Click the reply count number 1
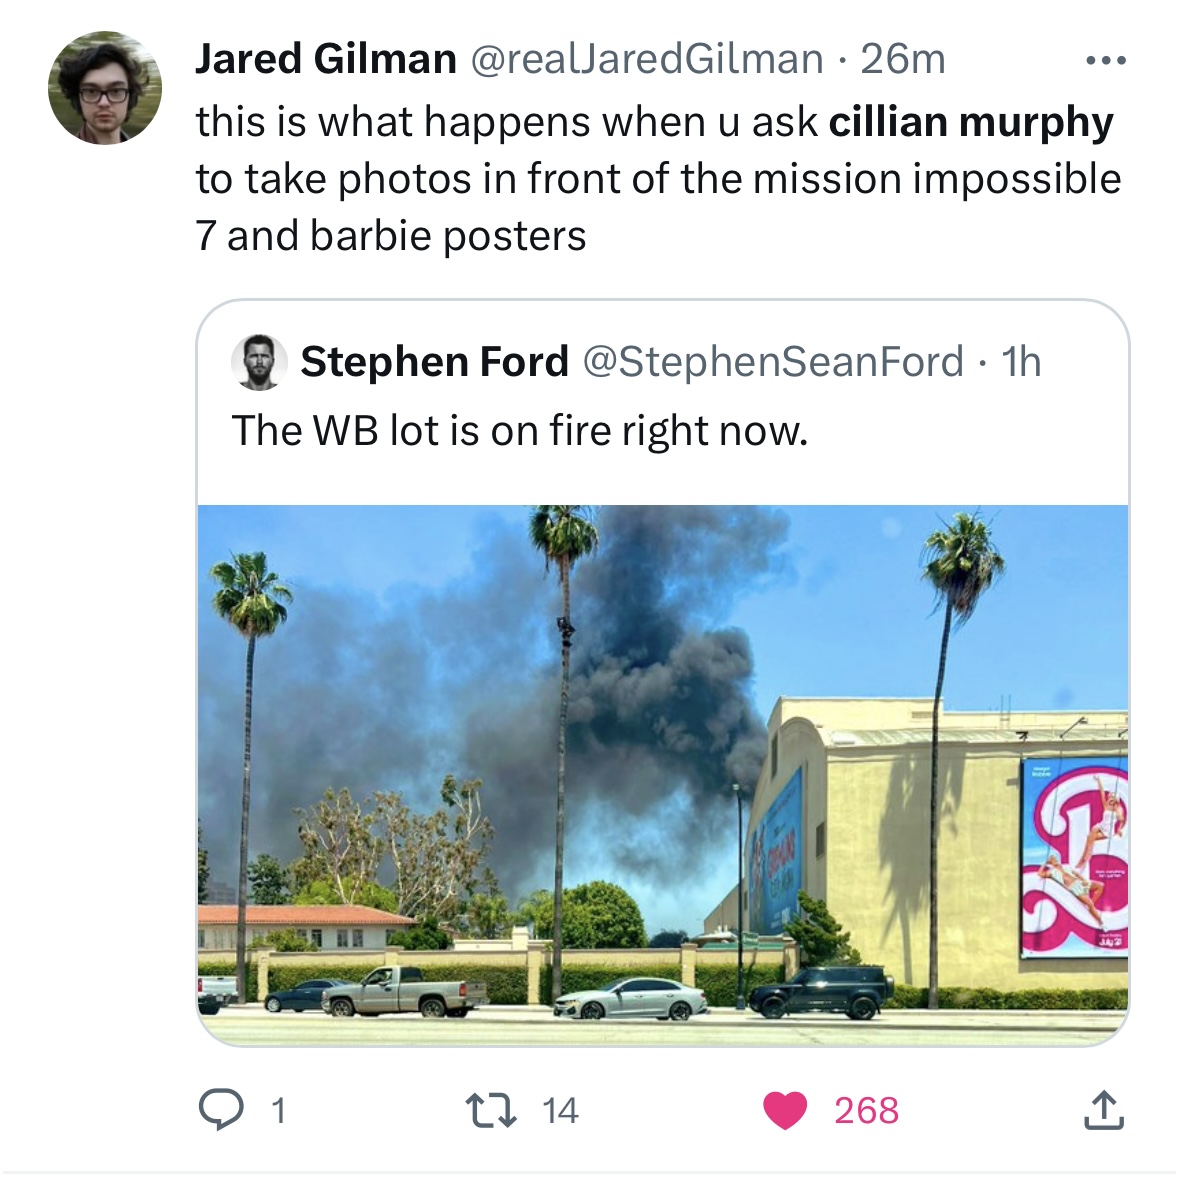The height and width of the screenshot is (1179, 1179). point(278,1111)
